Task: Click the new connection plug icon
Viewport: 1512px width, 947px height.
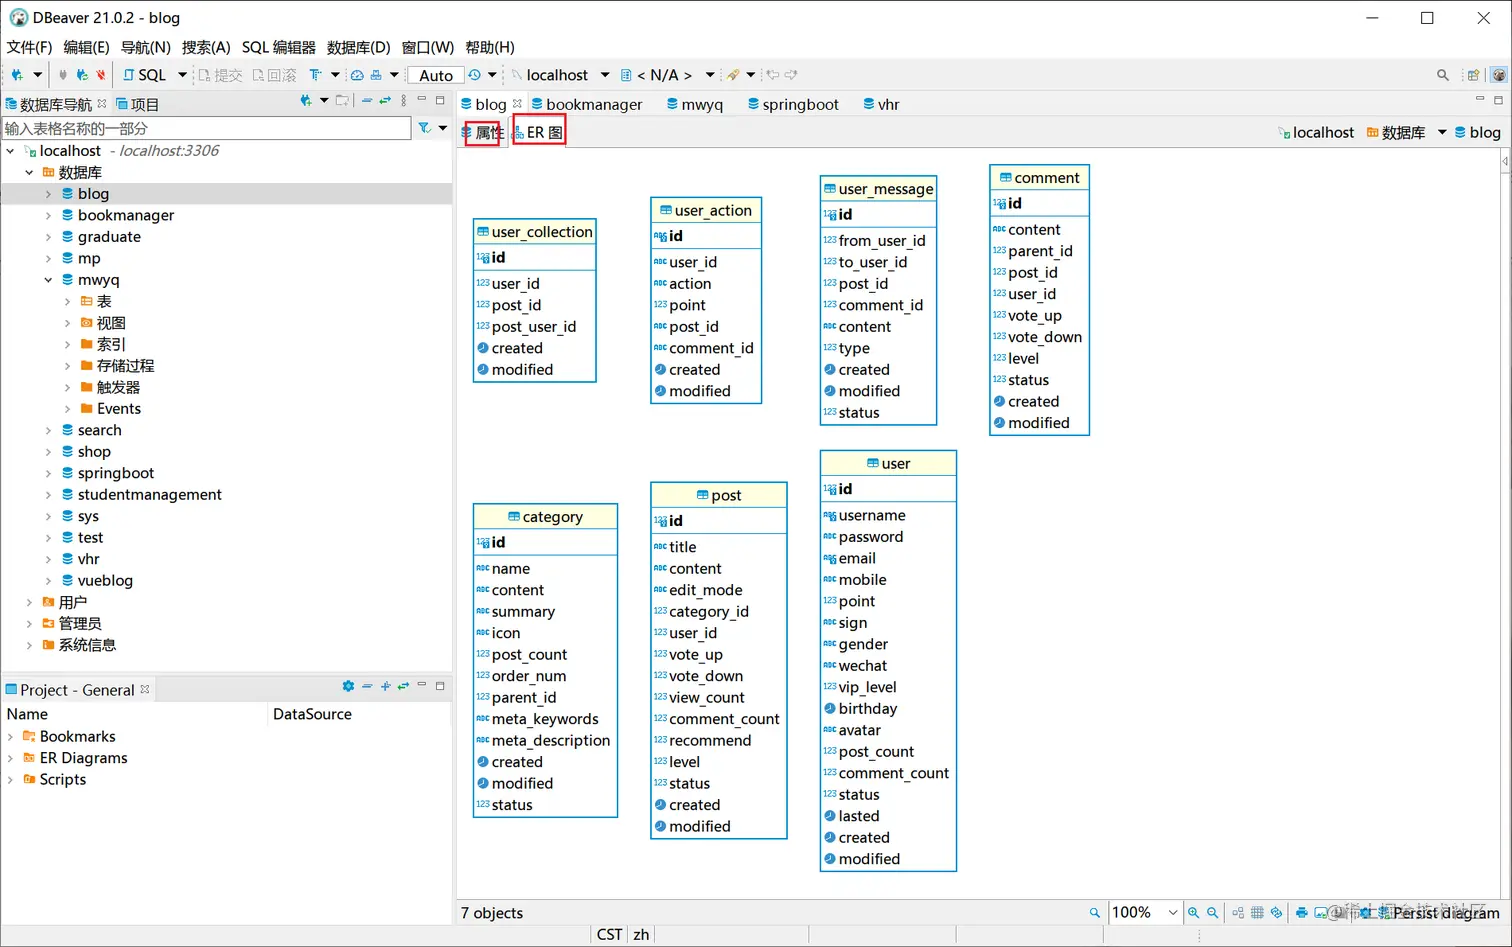Action: 17,75
